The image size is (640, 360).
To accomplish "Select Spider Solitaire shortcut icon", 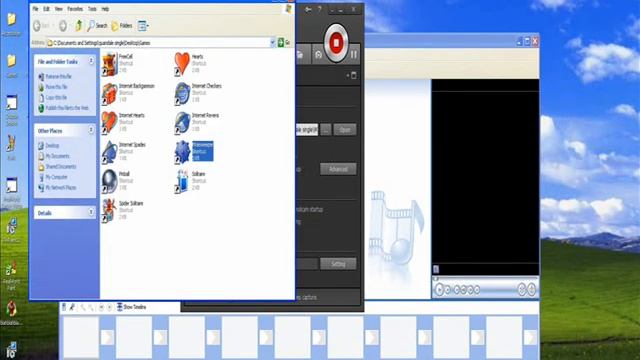I will coord(109,211).
